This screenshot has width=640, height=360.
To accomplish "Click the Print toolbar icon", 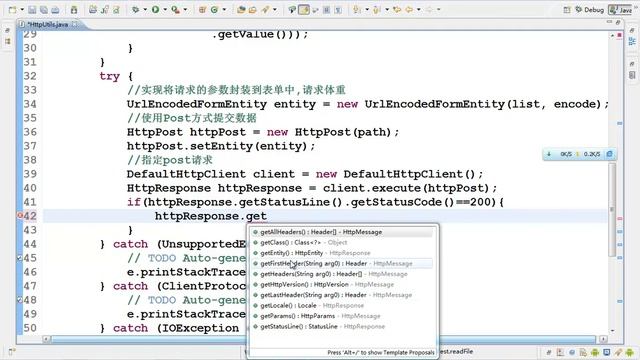I will [55, 9].
